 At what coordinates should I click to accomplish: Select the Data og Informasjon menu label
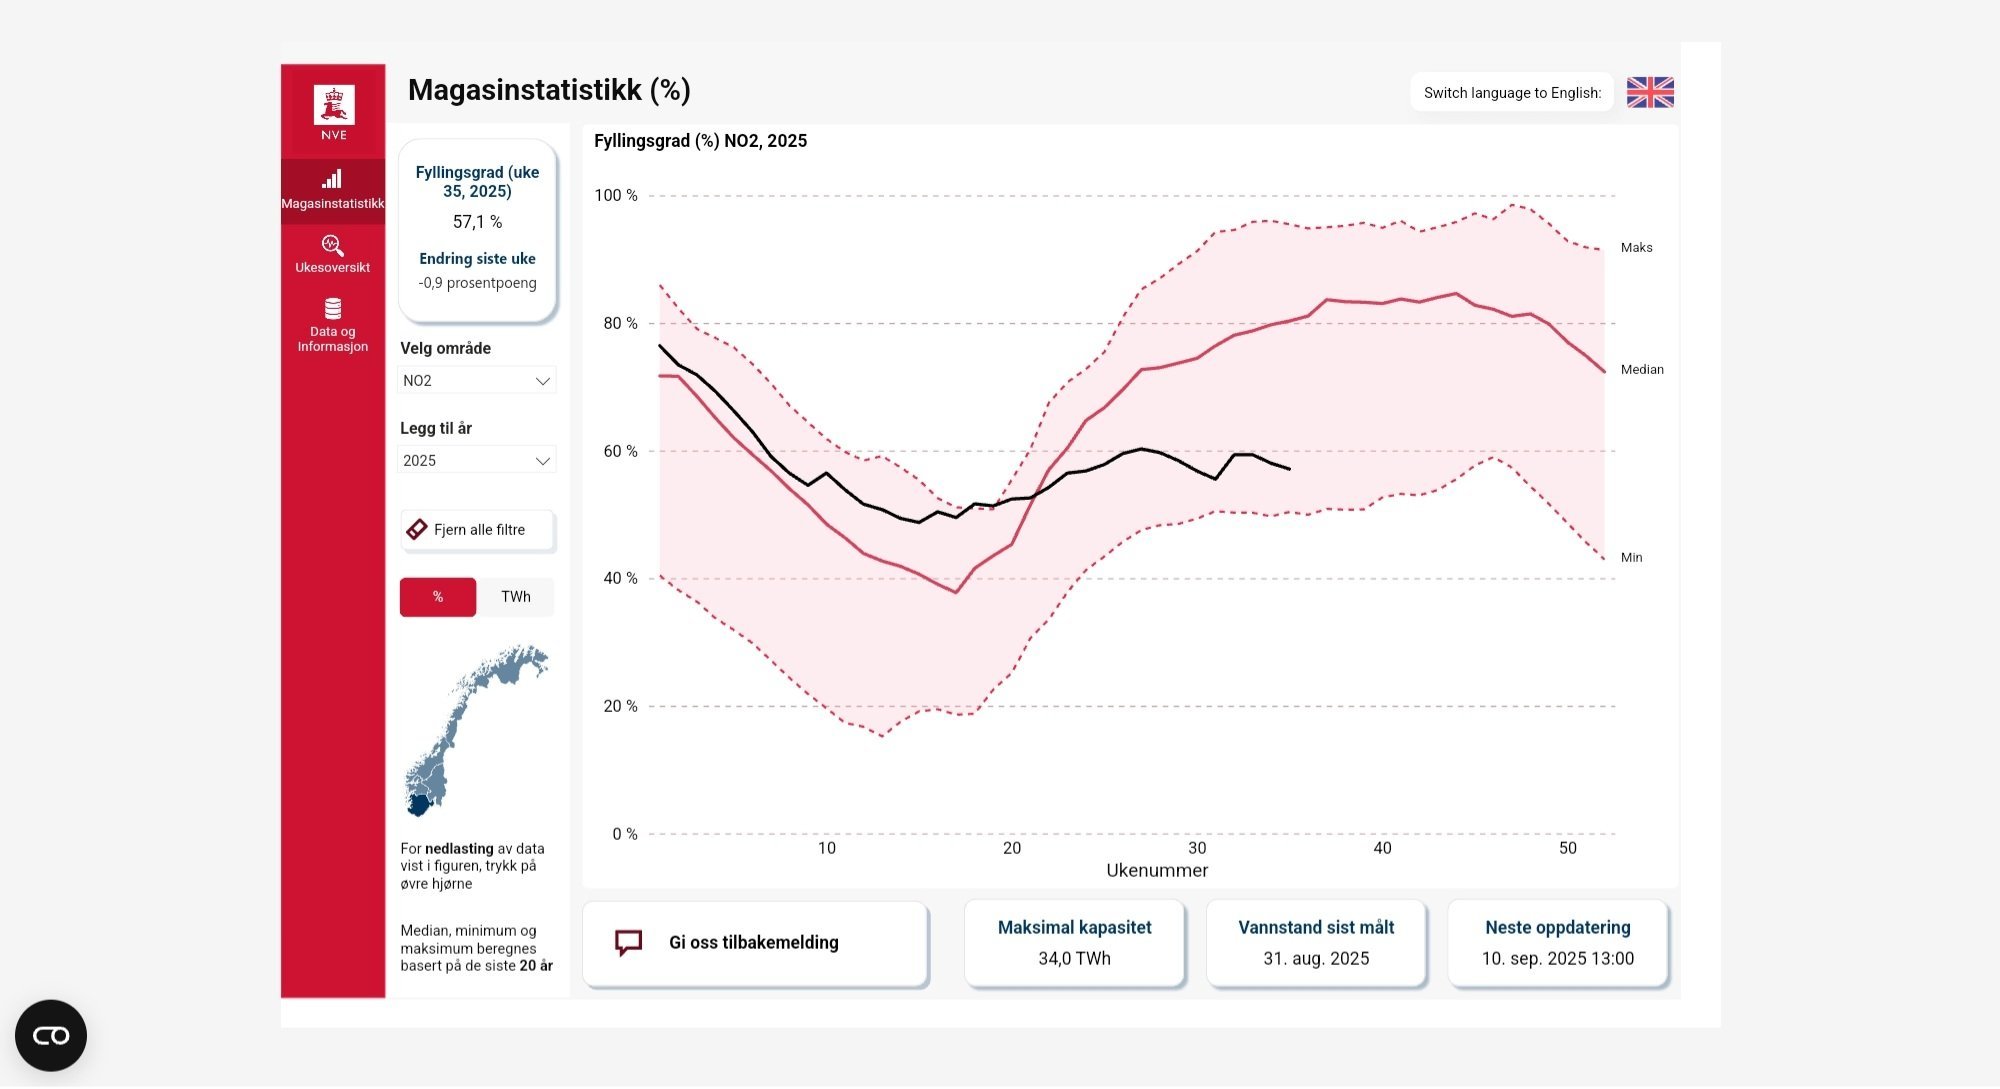pos(333,339)
